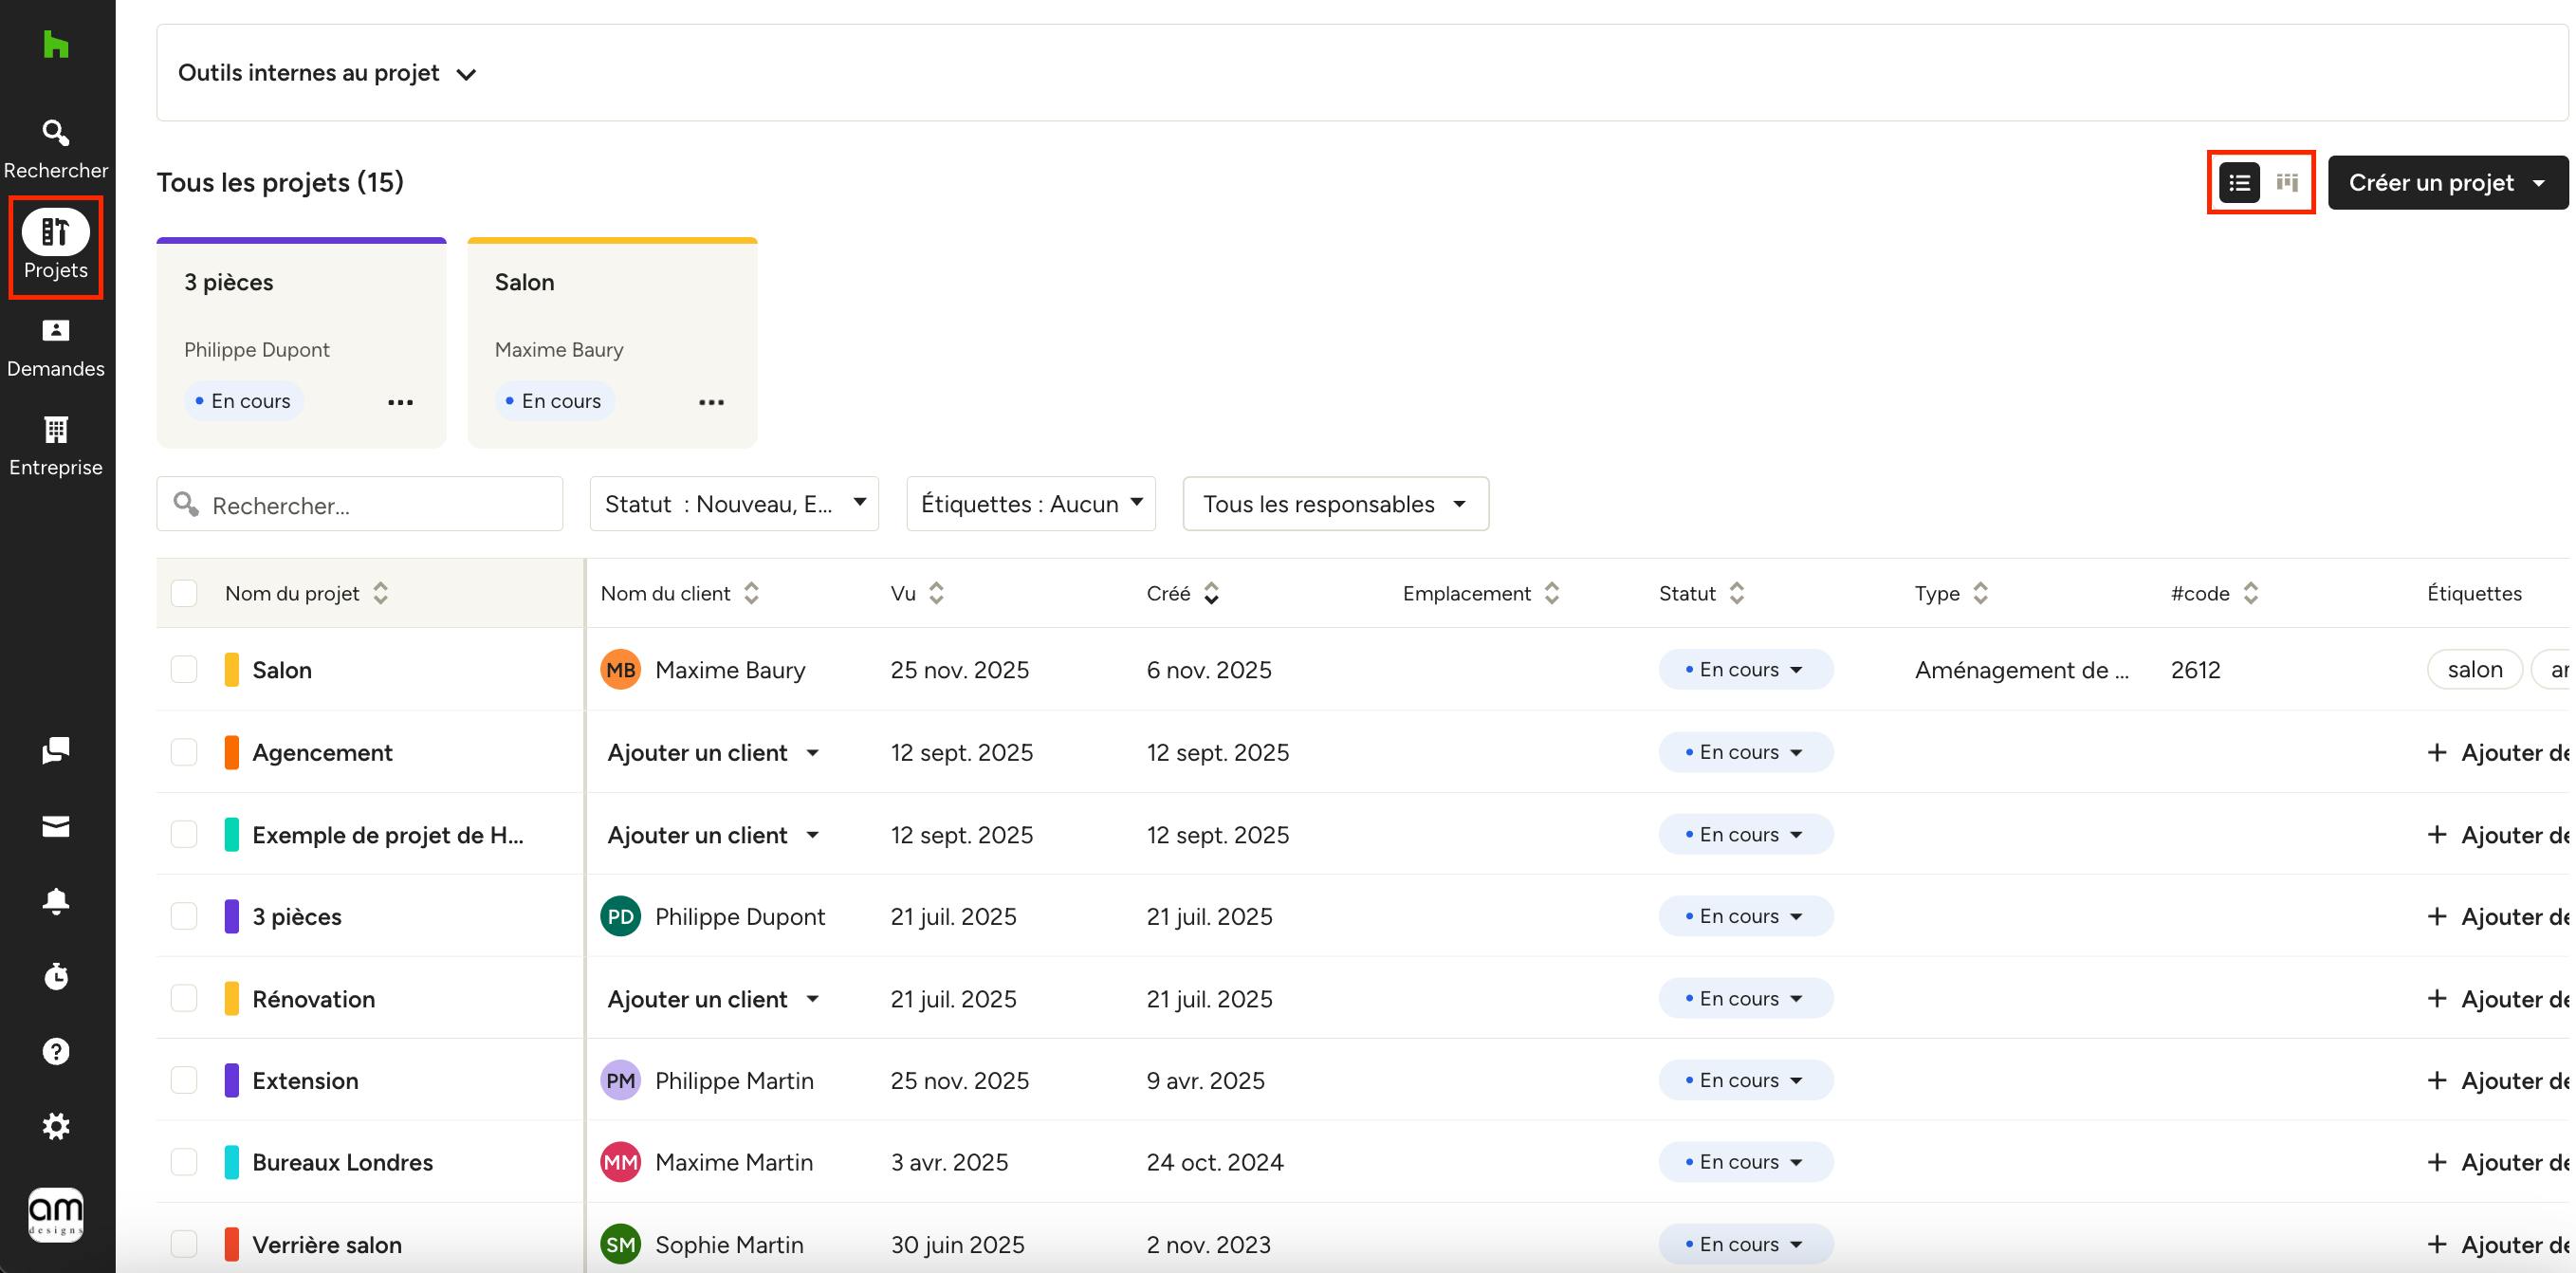Open the settings gear sidebar icon

point(56,1126)
